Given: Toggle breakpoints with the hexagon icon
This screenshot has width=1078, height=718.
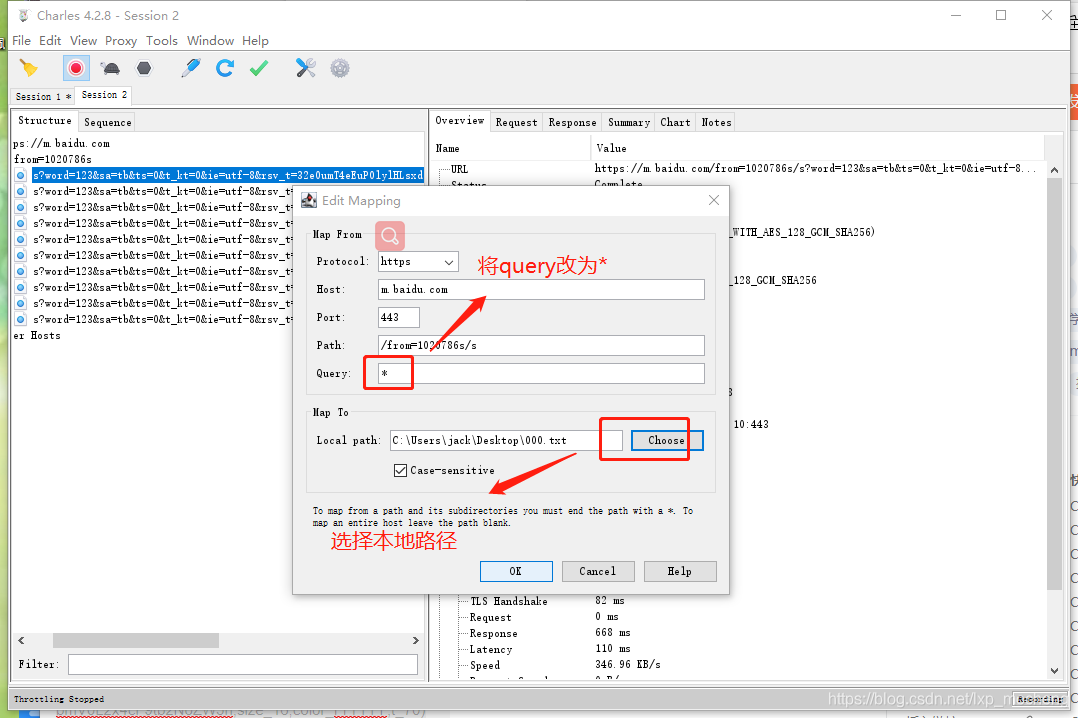Looking at the screenshot, I should 144,68.
